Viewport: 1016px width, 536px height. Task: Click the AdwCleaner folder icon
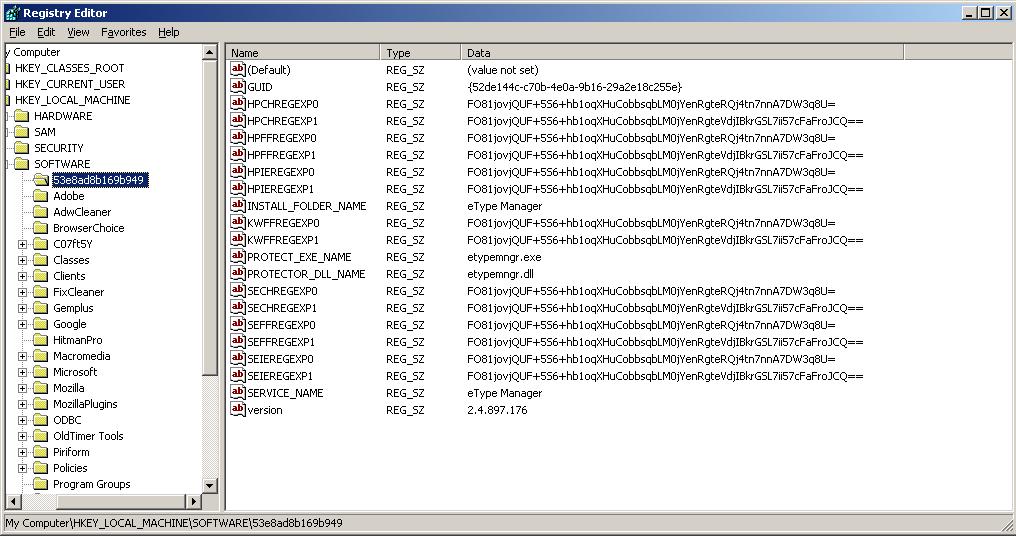40,212
